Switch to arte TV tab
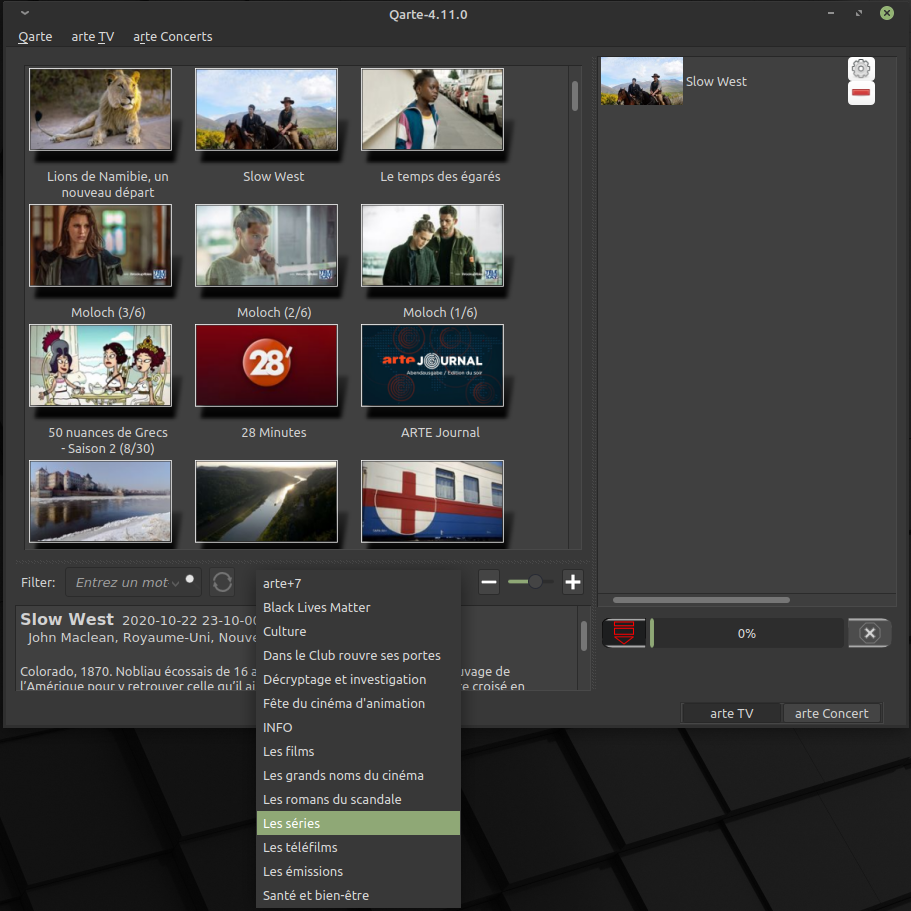This screenshot has height=911, width=911. point(731,713)
